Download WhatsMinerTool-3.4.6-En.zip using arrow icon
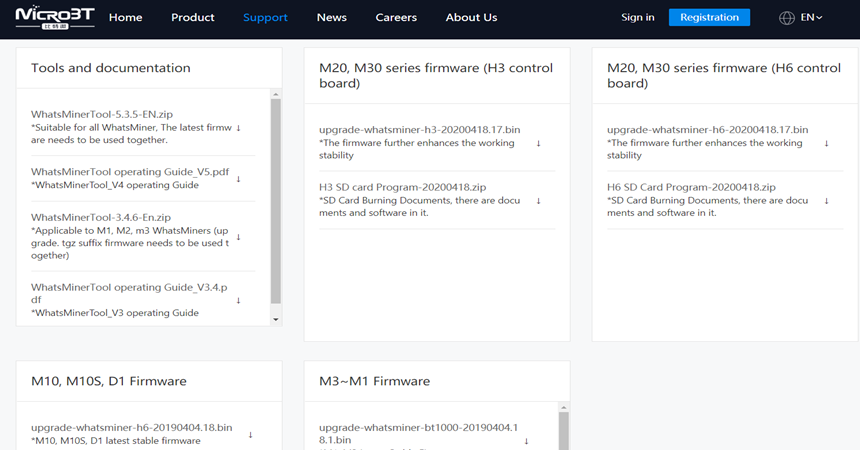This screenshot has width=860, height=450. pyautogui.click(x=238, y=237)
